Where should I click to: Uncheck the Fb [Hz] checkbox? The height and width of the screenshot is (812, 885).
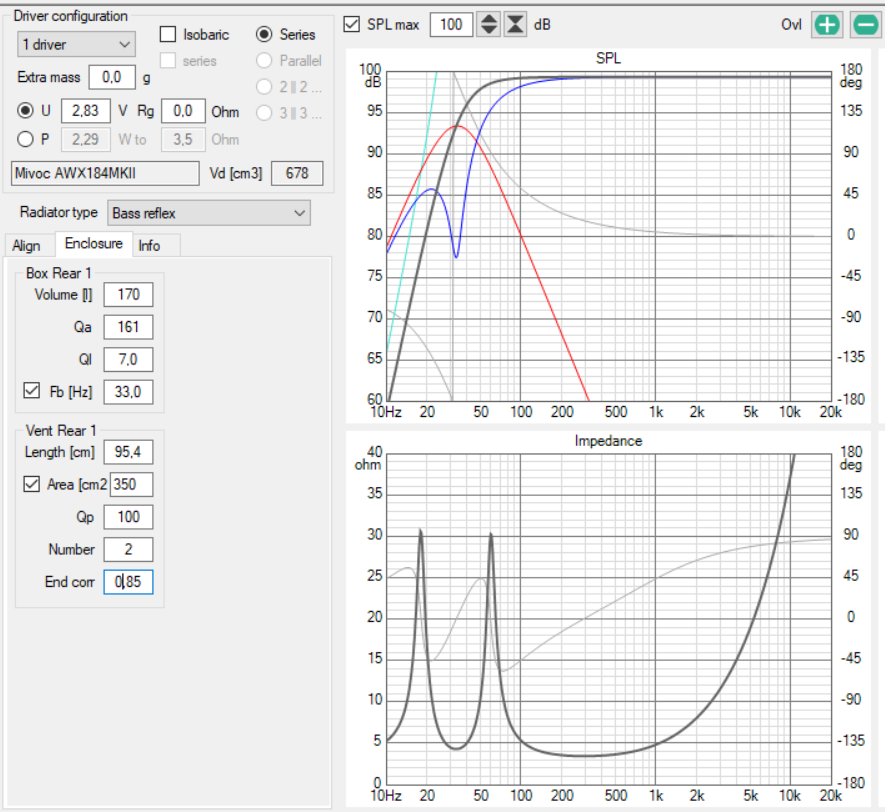(x=31, y=392)
